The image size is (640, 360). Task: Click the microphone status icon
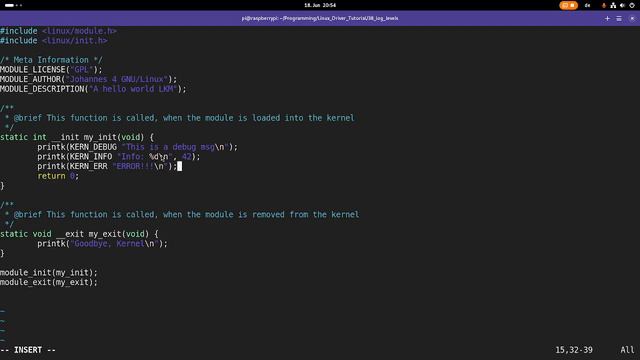(604, 5)
